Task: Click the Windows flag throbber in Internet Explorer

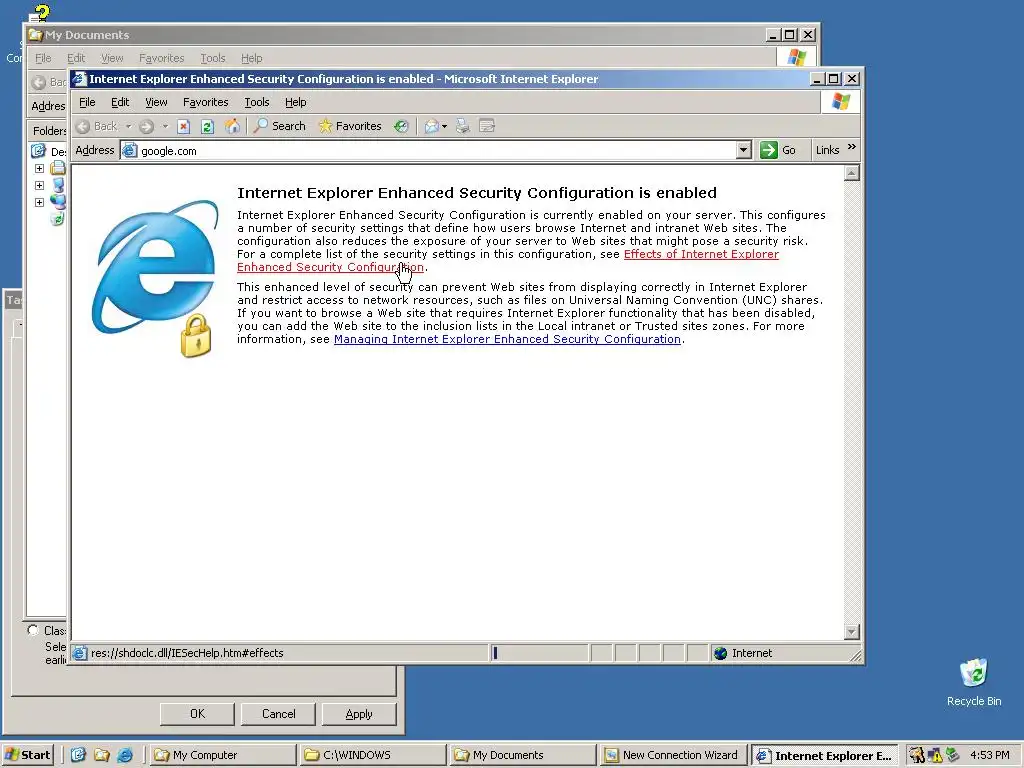Action: (x=840, y=102)
